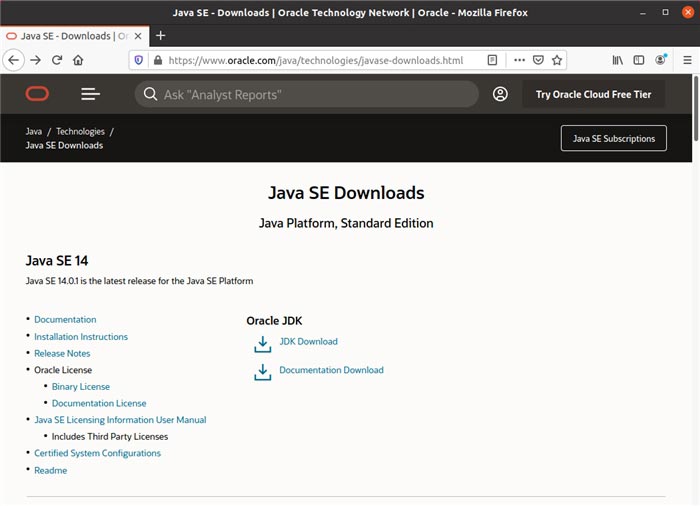Open the Documentation link
The height and width of the screenshot is (506, 700).
tap(65, 319)
